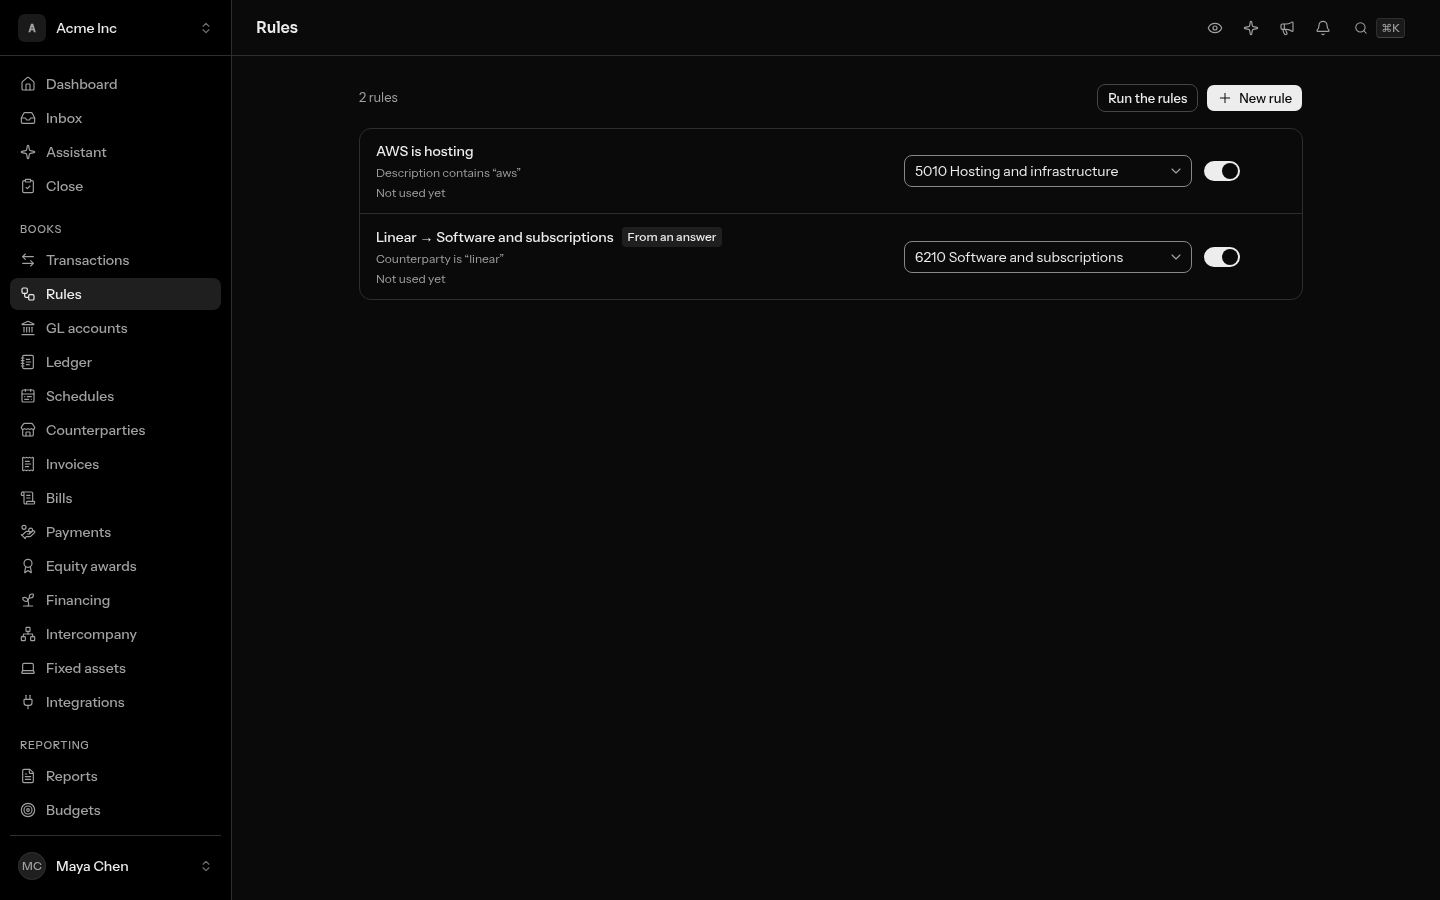Viewport: 1440px width, 900px height.
Task: Open the Payments page
Action: point(115,532)
